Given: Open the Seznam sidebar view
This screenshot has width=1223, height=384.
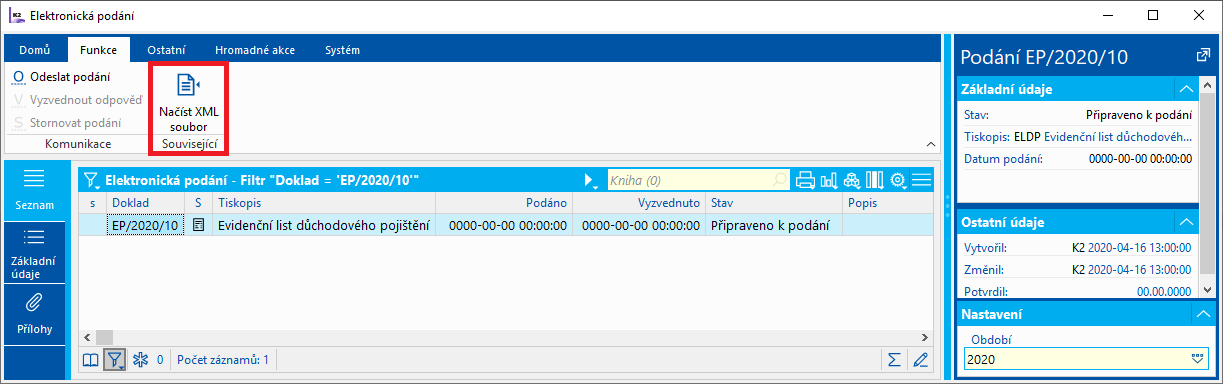Looking at the screenshot, I should tap(34, 189).
